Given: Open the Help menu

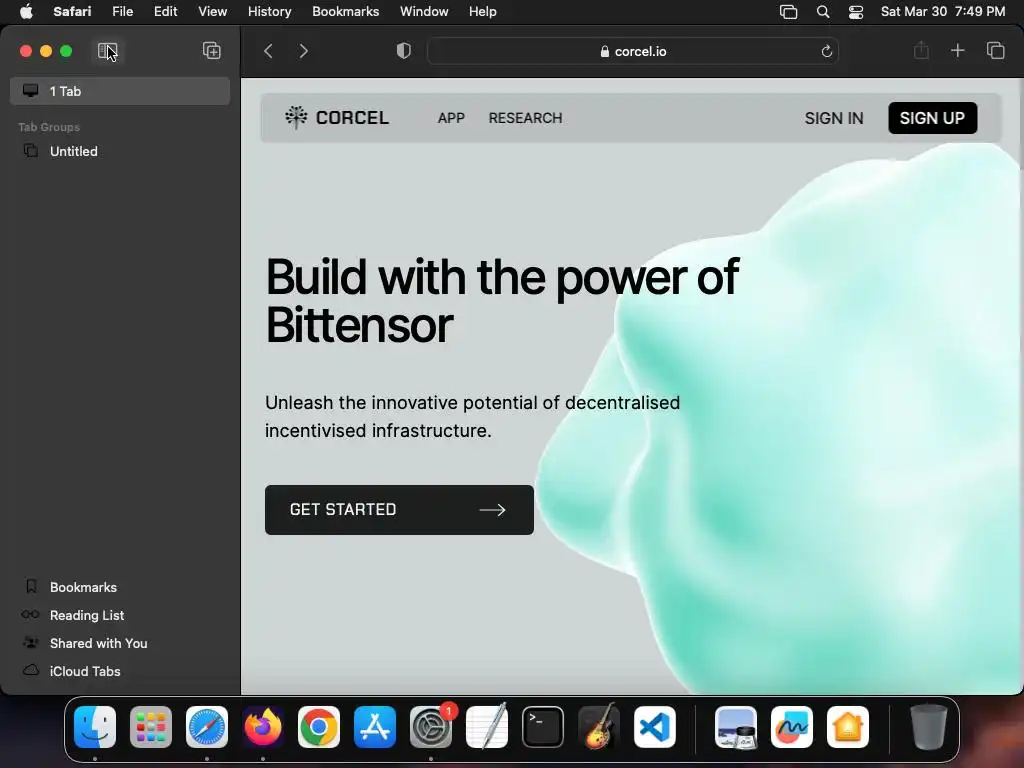Looking at the screenshot, I should tap(483, 12).
